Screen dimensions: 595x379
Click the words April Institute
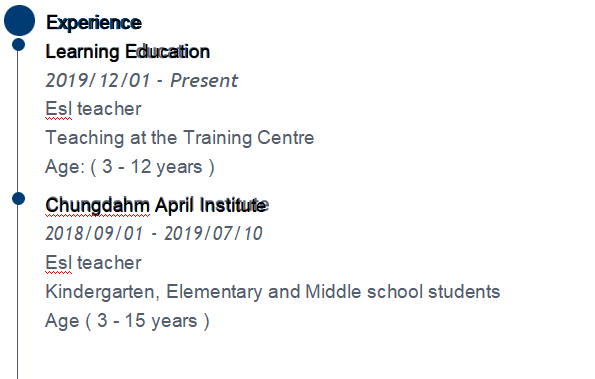tap(212, 205)
